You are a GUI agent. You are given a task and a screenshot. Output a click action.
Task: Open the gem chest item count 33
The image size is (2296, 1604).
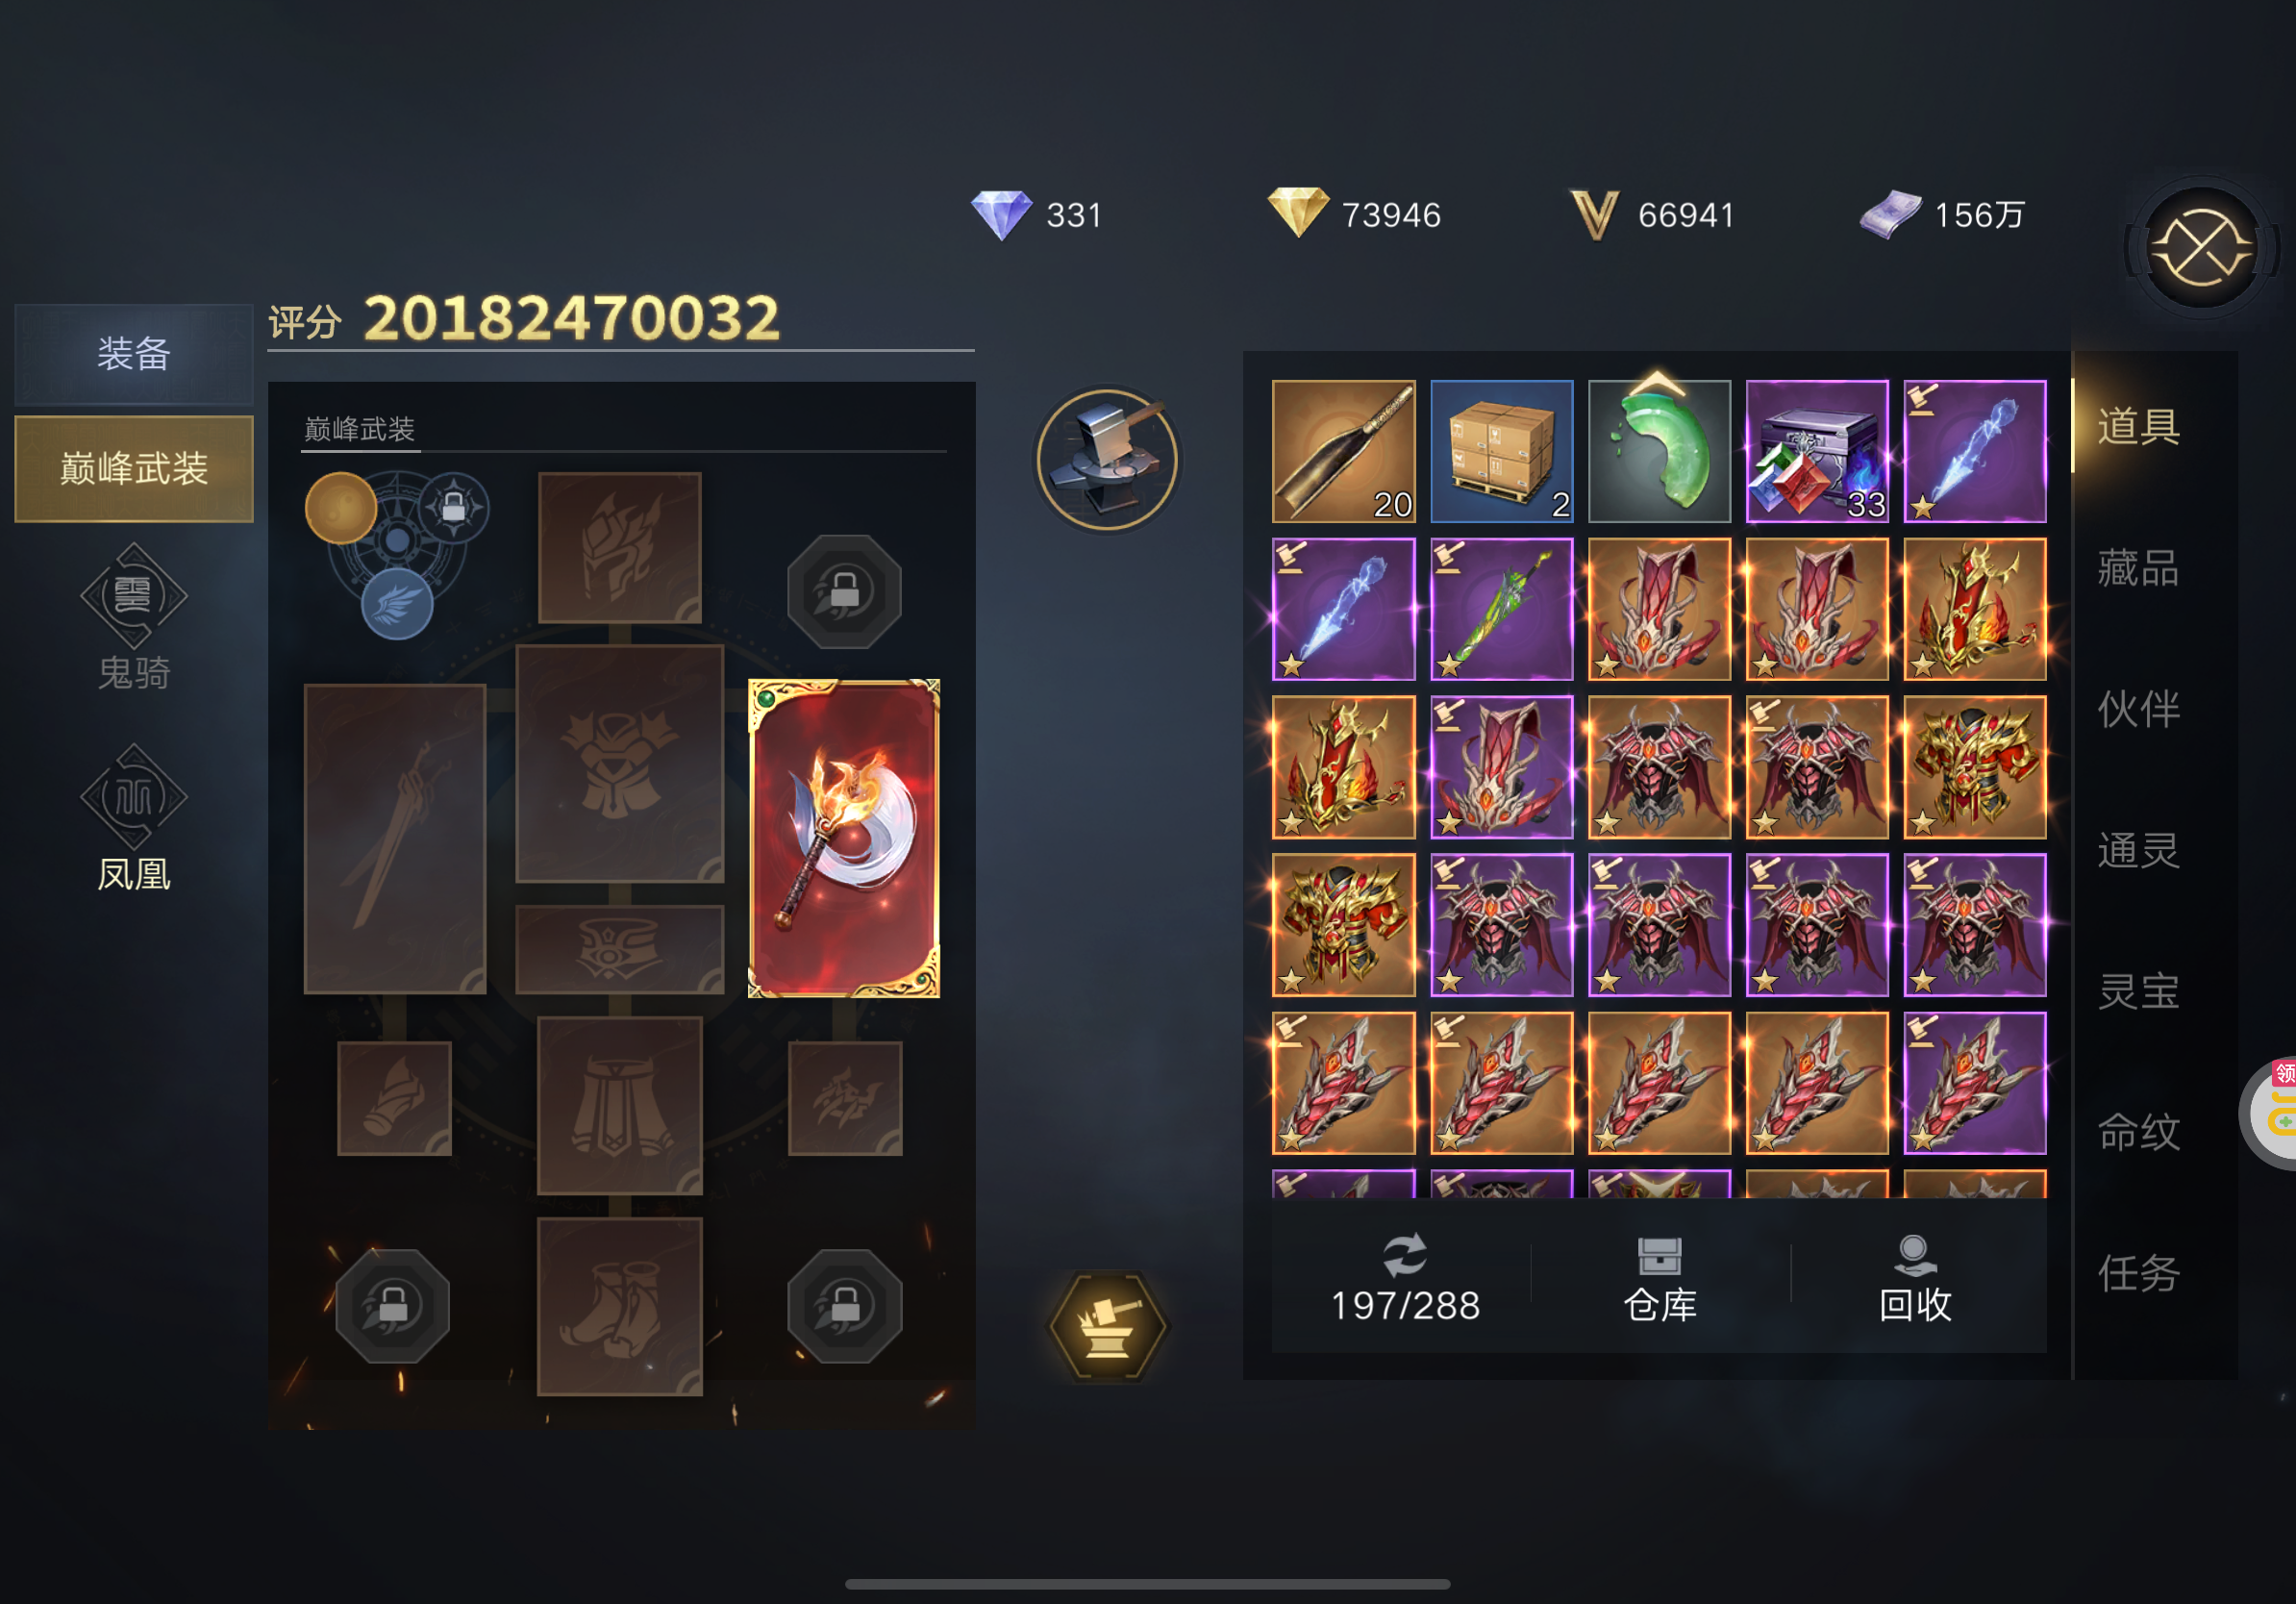click(x=1817, y=451)
